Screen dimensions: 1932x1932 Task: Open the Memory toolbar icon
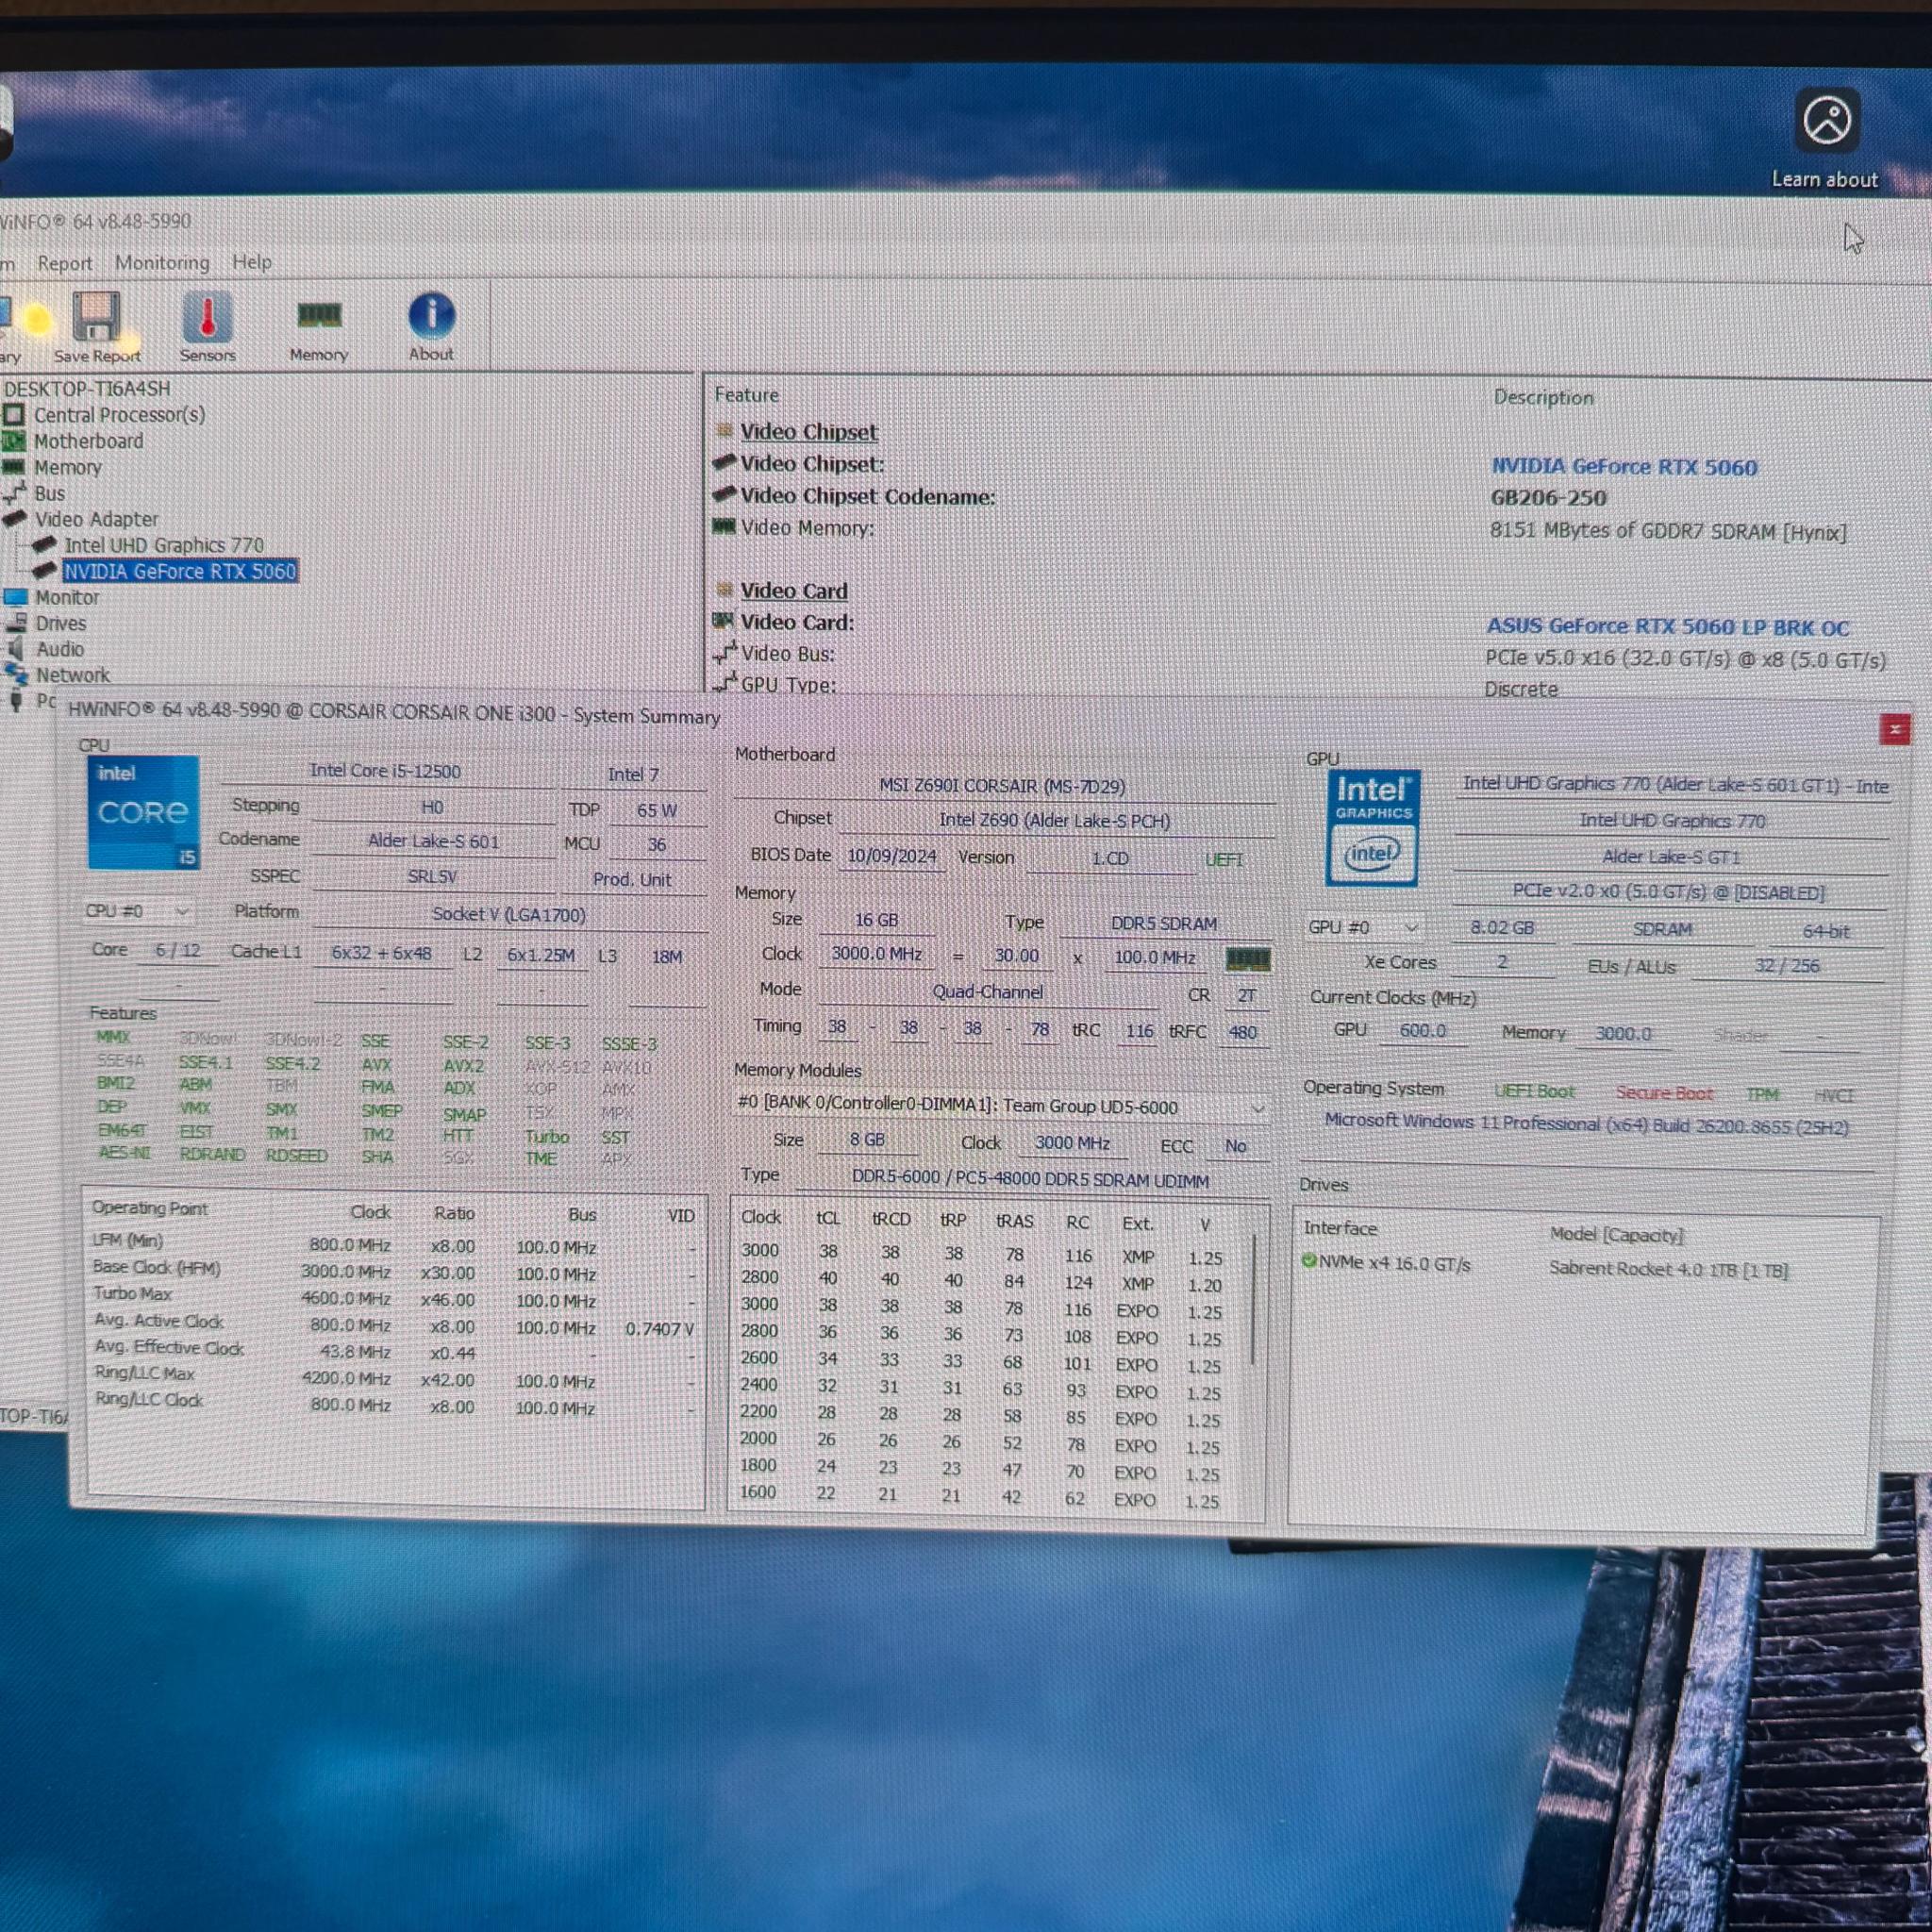pyautogui.click(x=319, y=316)
